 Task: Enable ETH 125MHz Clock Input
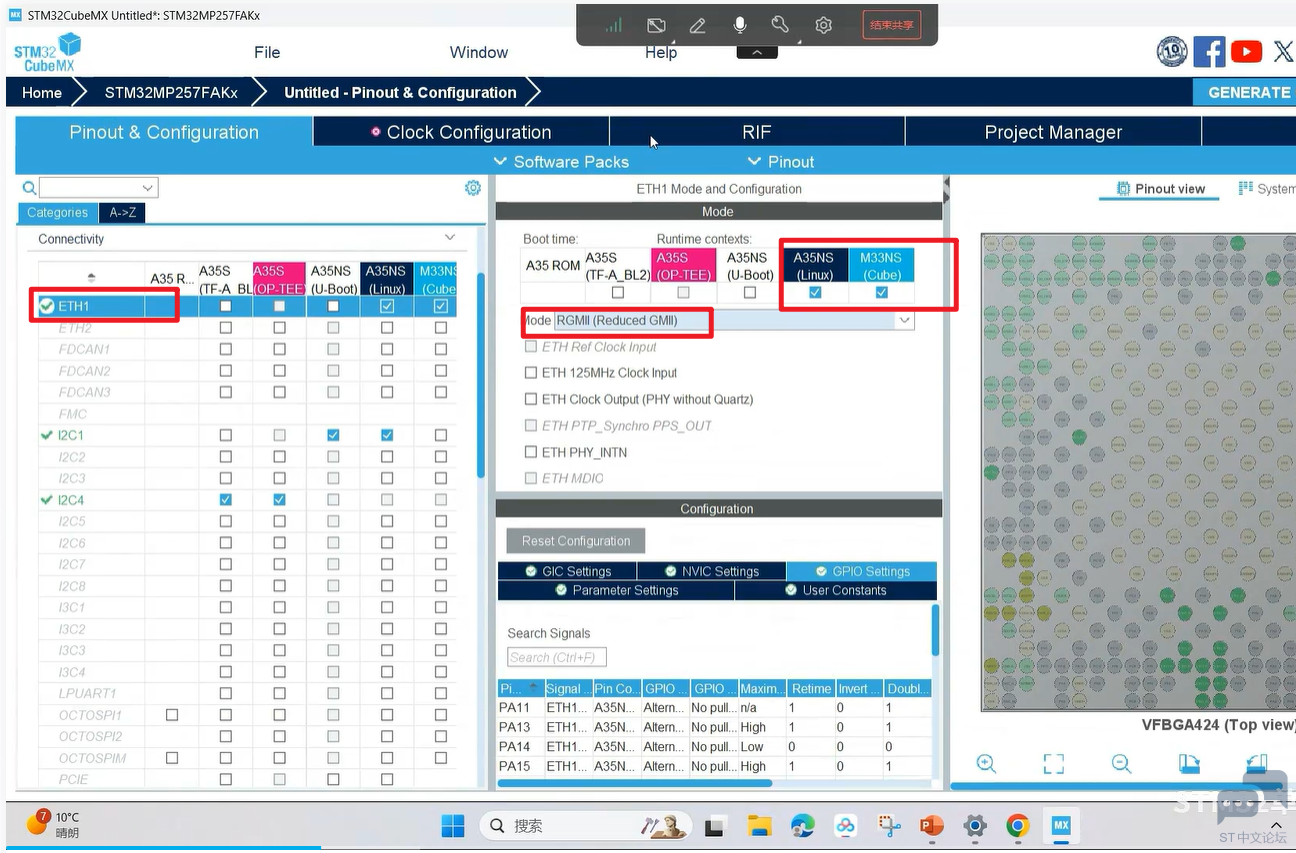(531, 373)
